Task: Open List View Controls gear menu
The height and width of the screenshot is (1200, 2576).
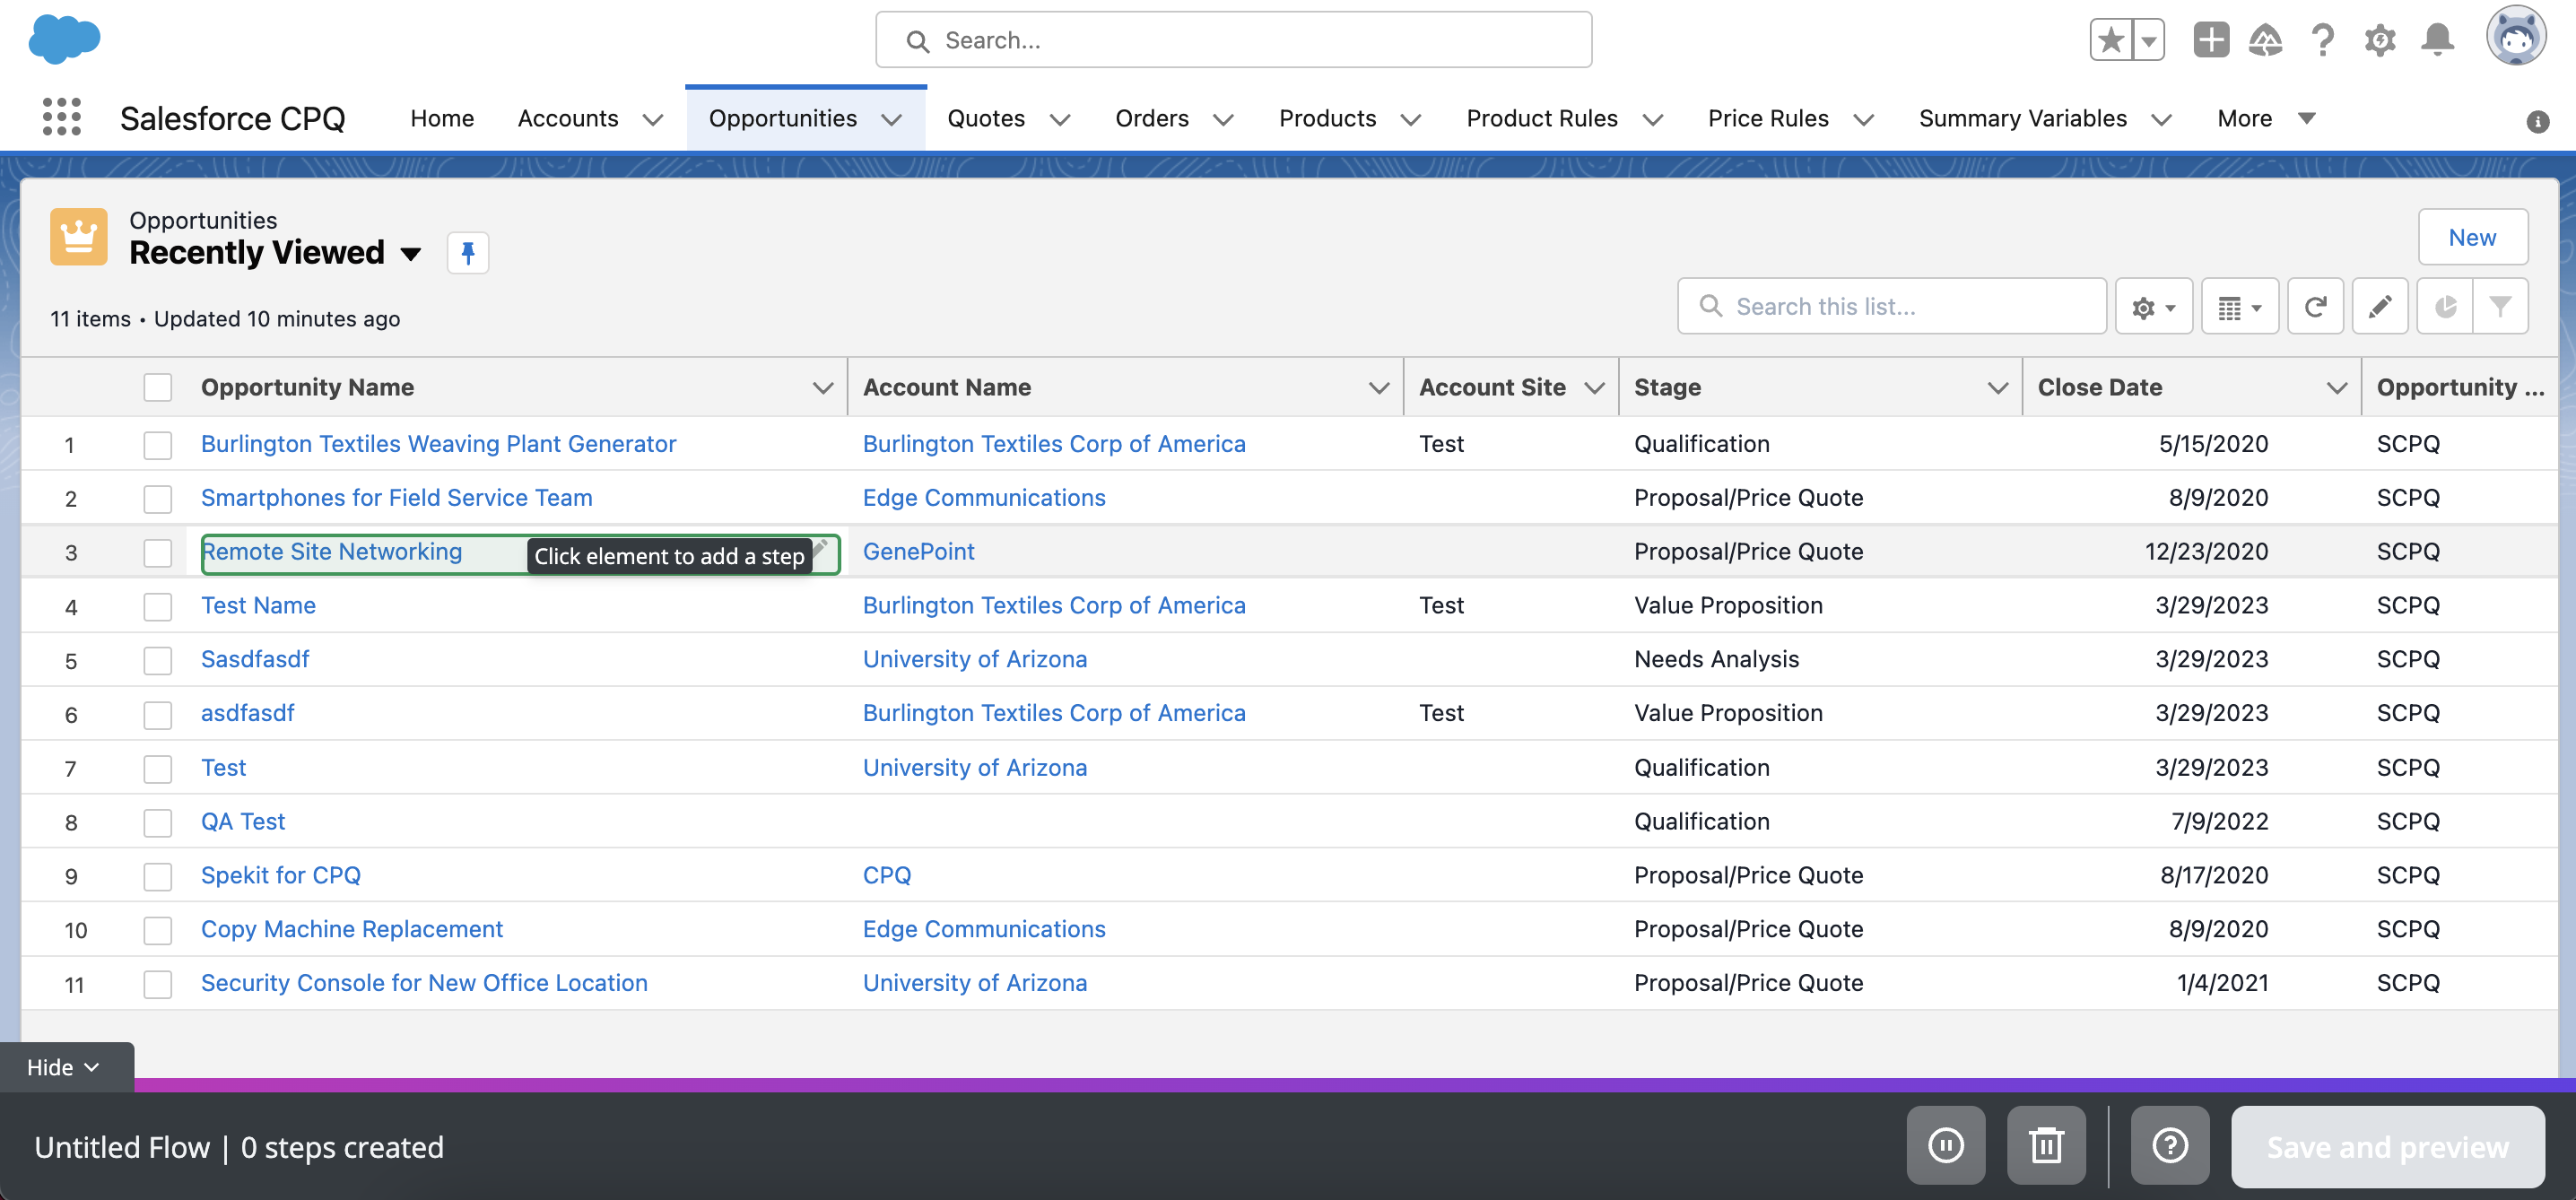Action: click(2154, 307)
